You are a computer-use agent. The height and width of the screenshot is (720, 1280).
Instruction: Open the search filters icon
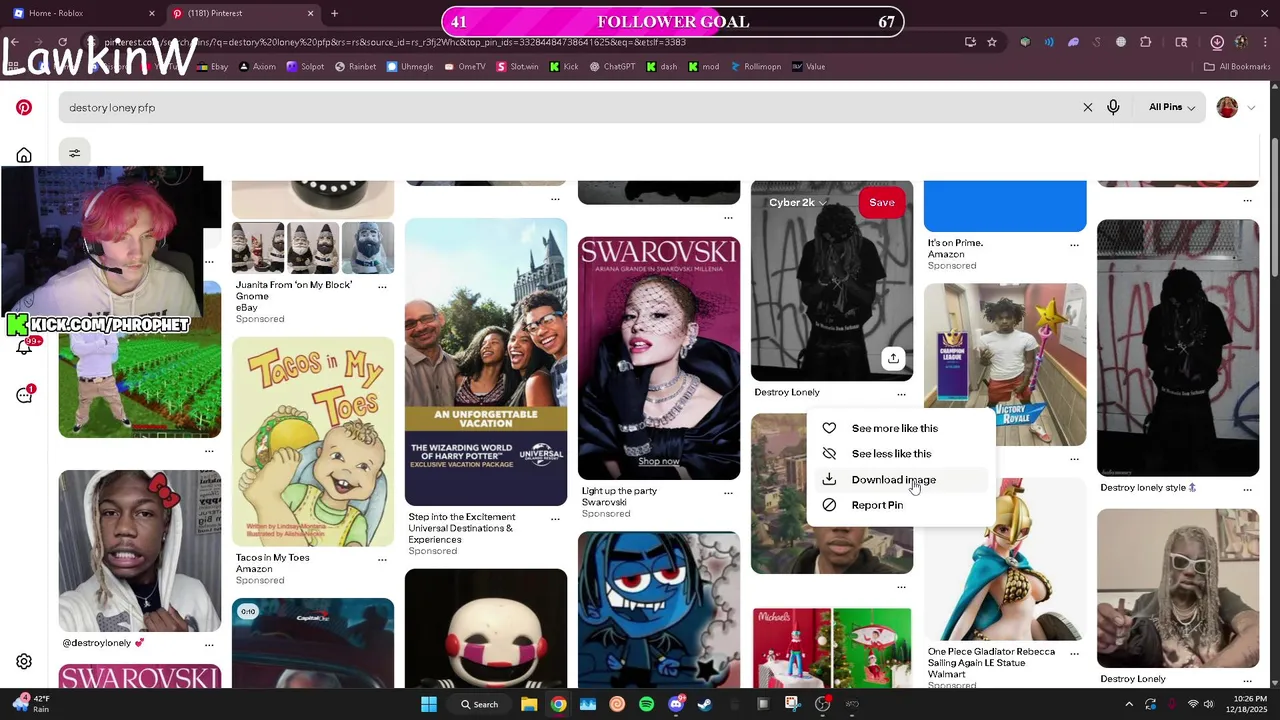(74, 153)
